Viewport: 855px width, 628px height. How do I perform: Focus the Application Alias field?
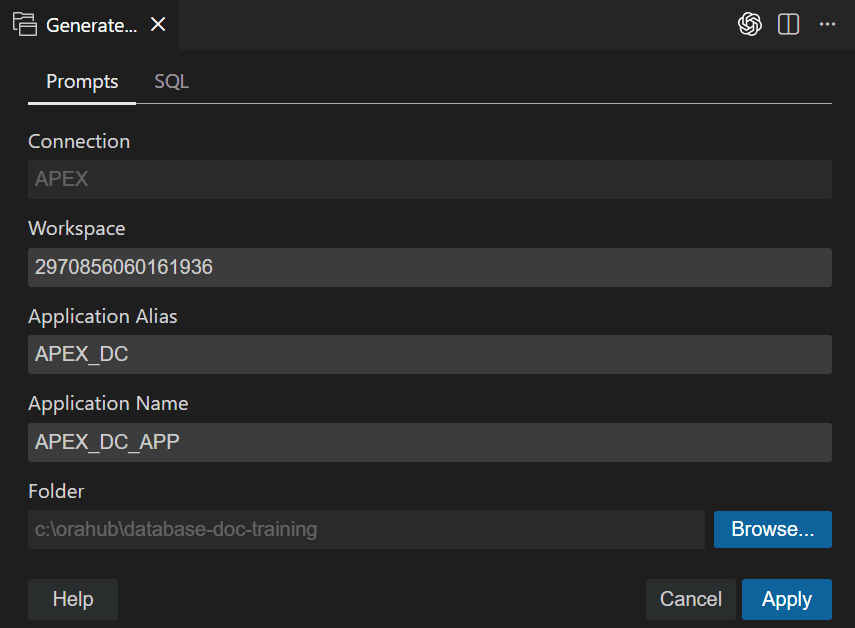[430, 354]
